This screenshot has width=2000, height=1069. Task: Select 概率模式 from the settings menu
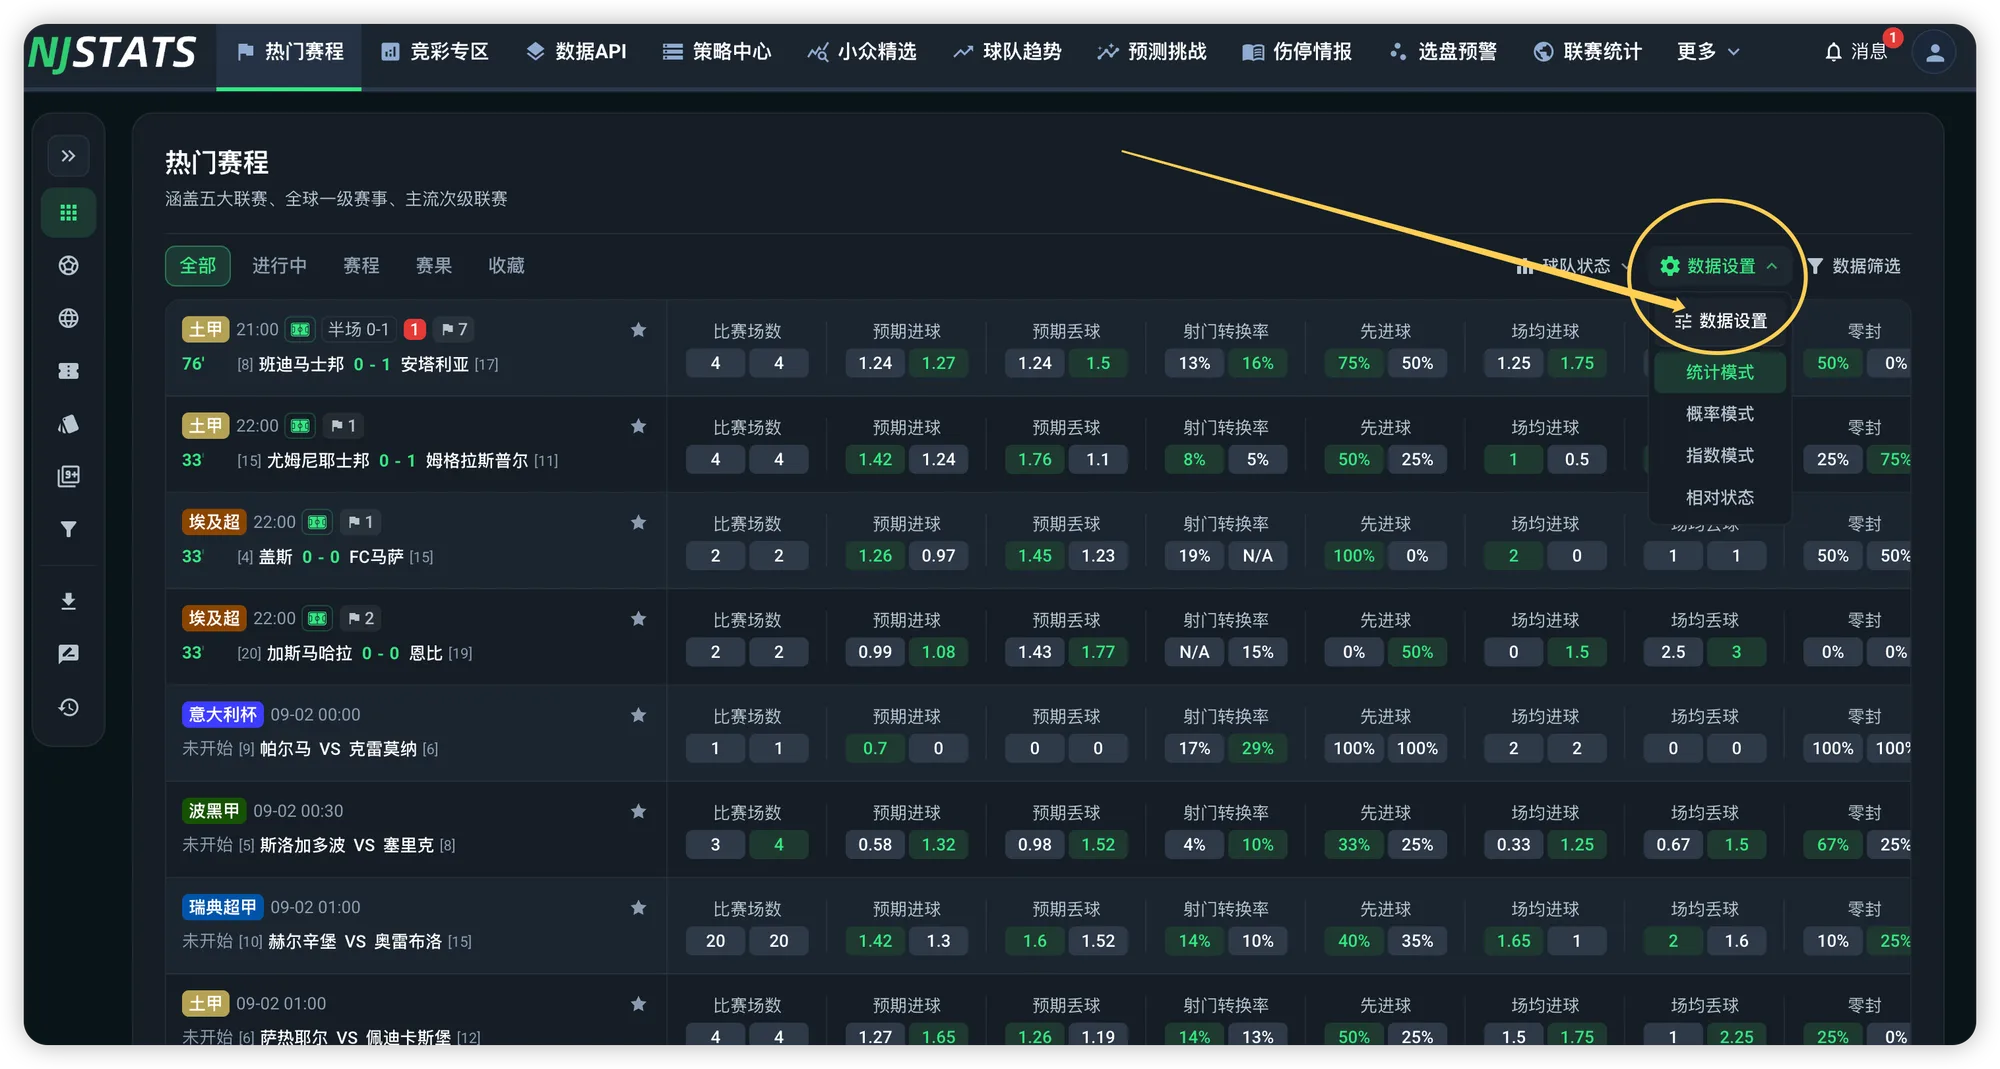pyautogui.click(x=1720, y=414)
